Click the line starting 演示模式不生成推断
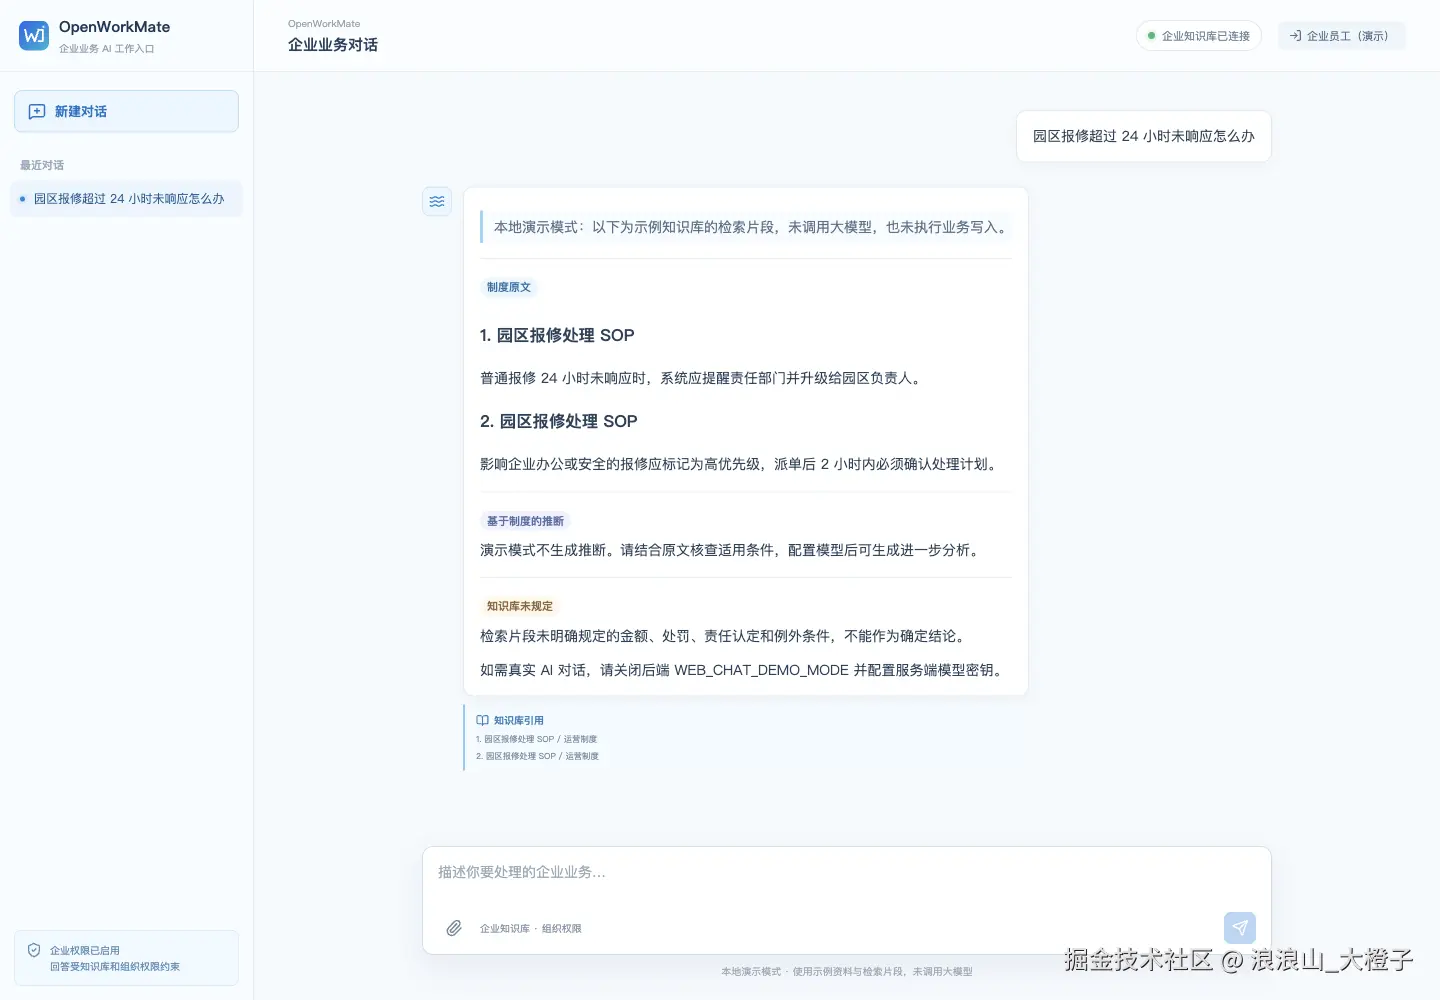The image size is (1440, 1000). 732,550
